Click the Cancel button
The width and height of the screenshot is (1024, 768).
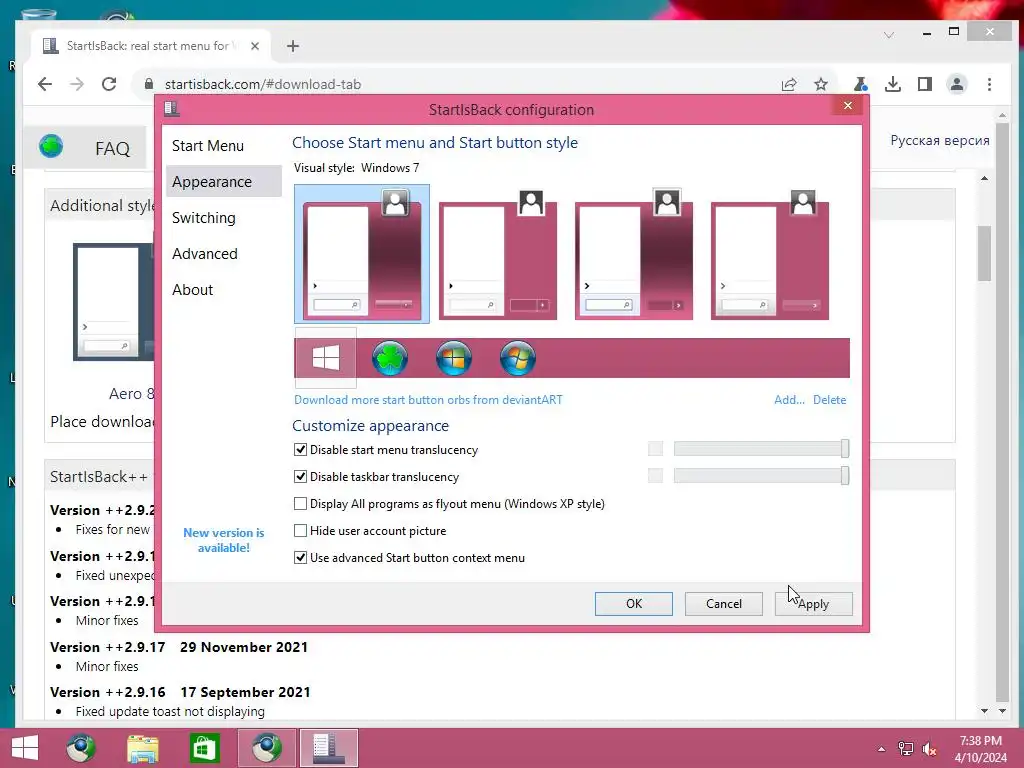(x=724, y=603)
